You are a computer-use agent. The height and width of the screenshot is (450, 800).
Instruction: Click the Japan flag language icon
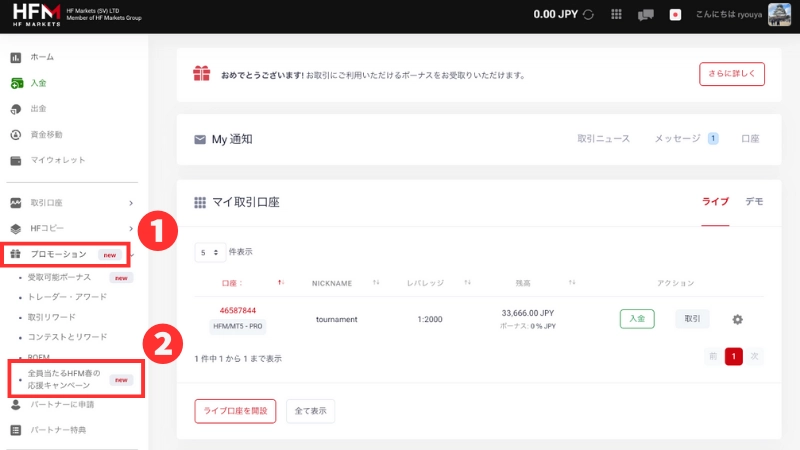[x=676, y=15]
